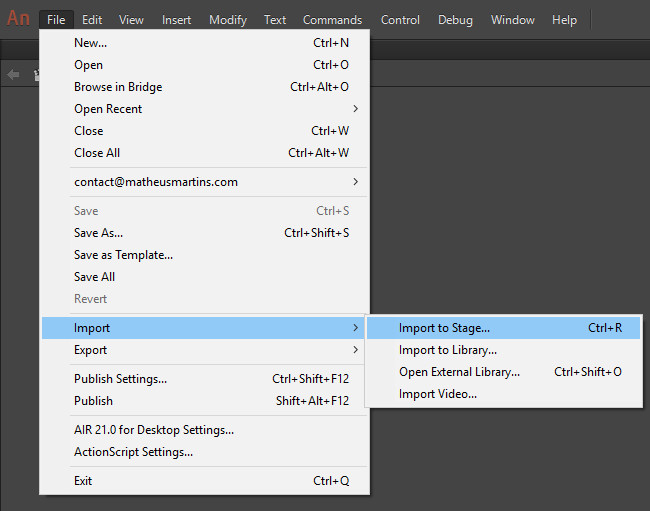The height and width of the screenshot is (511, 650).
Task: Open the Edit menu
Action: point(92,19)
